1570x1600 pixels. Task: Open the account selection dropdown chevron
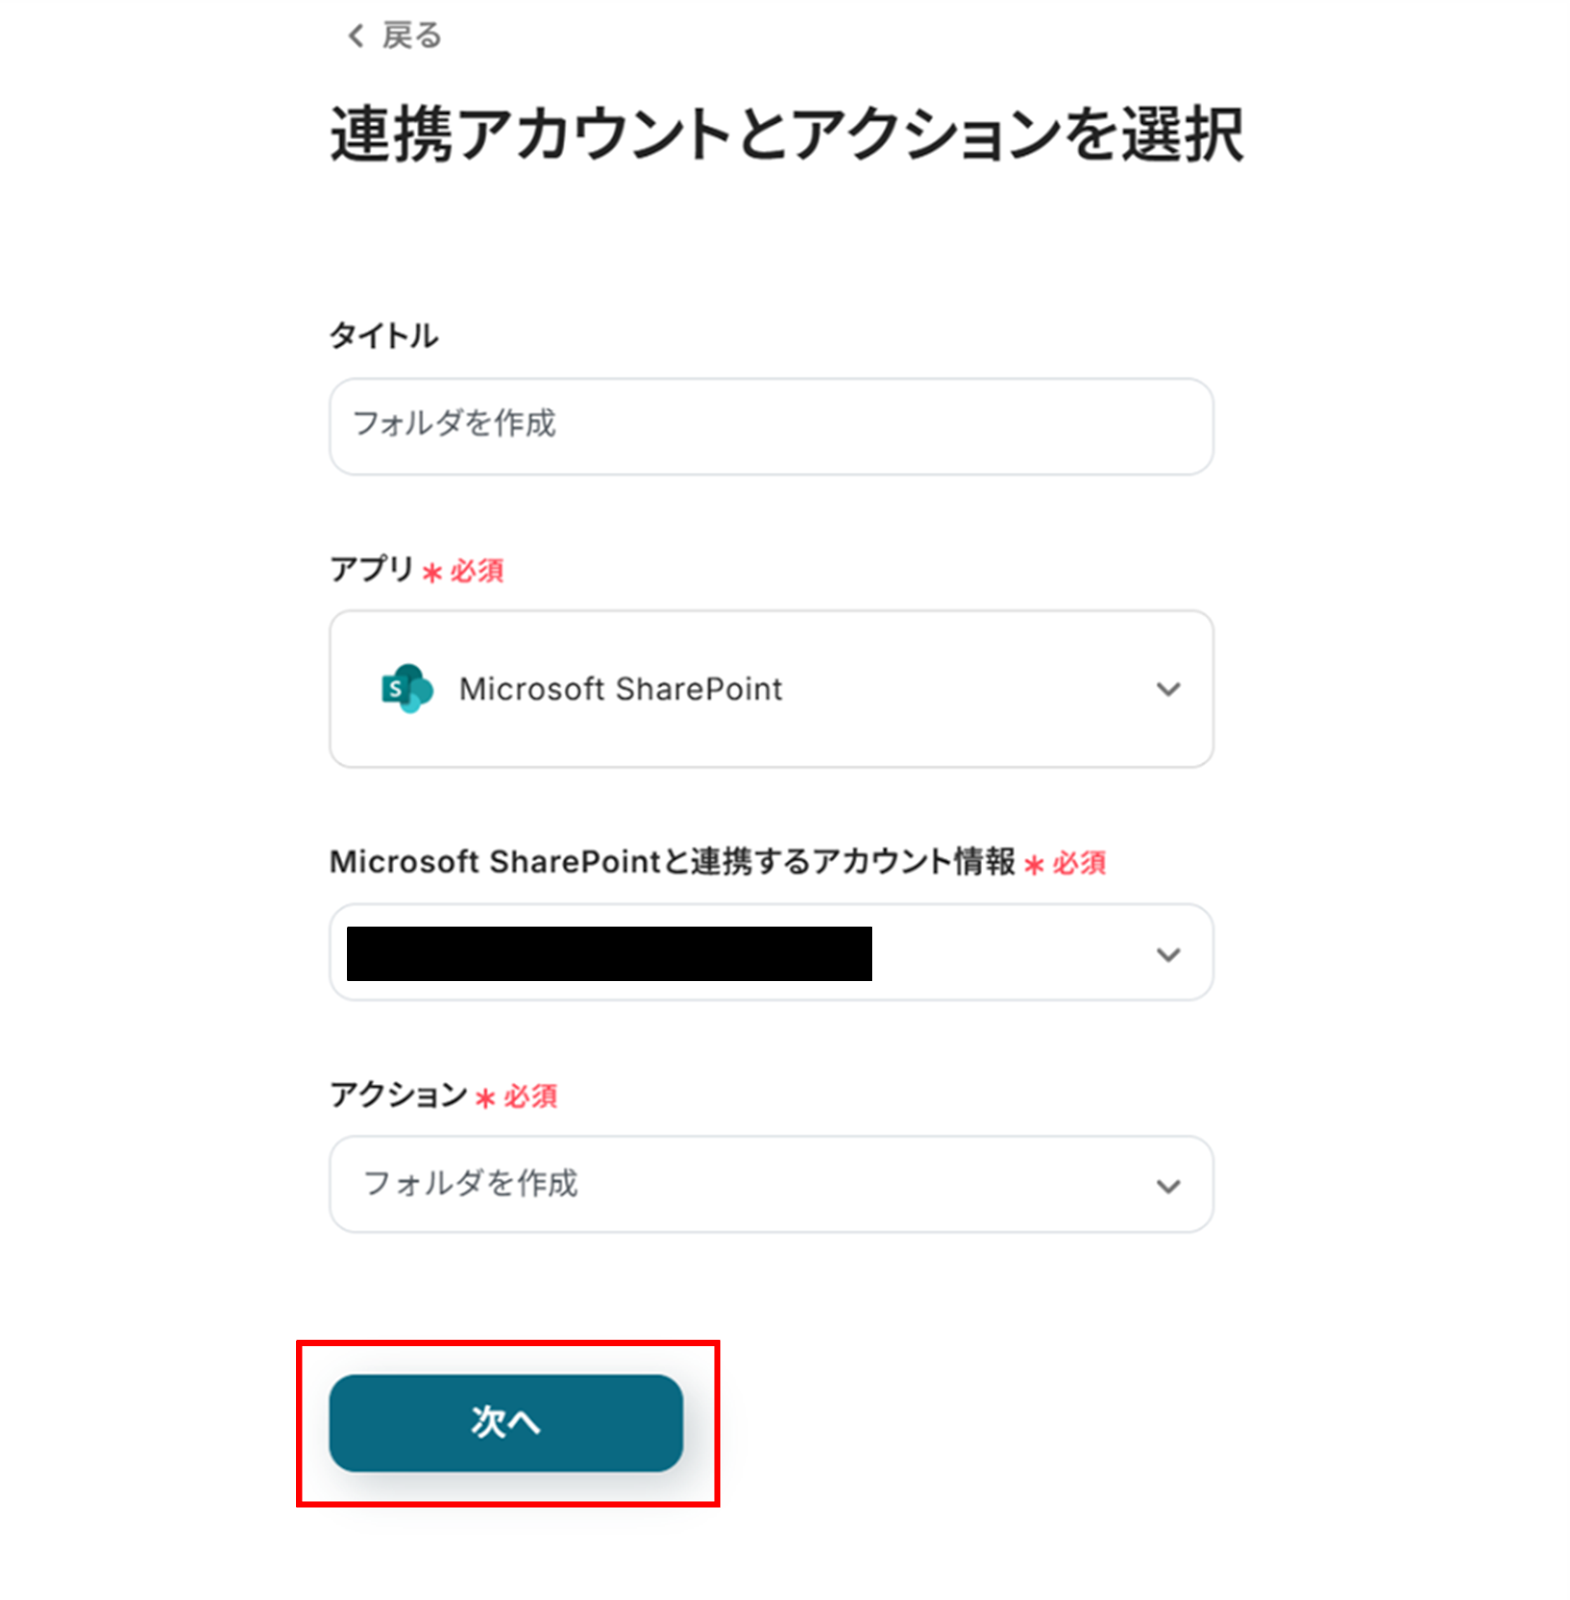(1168, 954)
